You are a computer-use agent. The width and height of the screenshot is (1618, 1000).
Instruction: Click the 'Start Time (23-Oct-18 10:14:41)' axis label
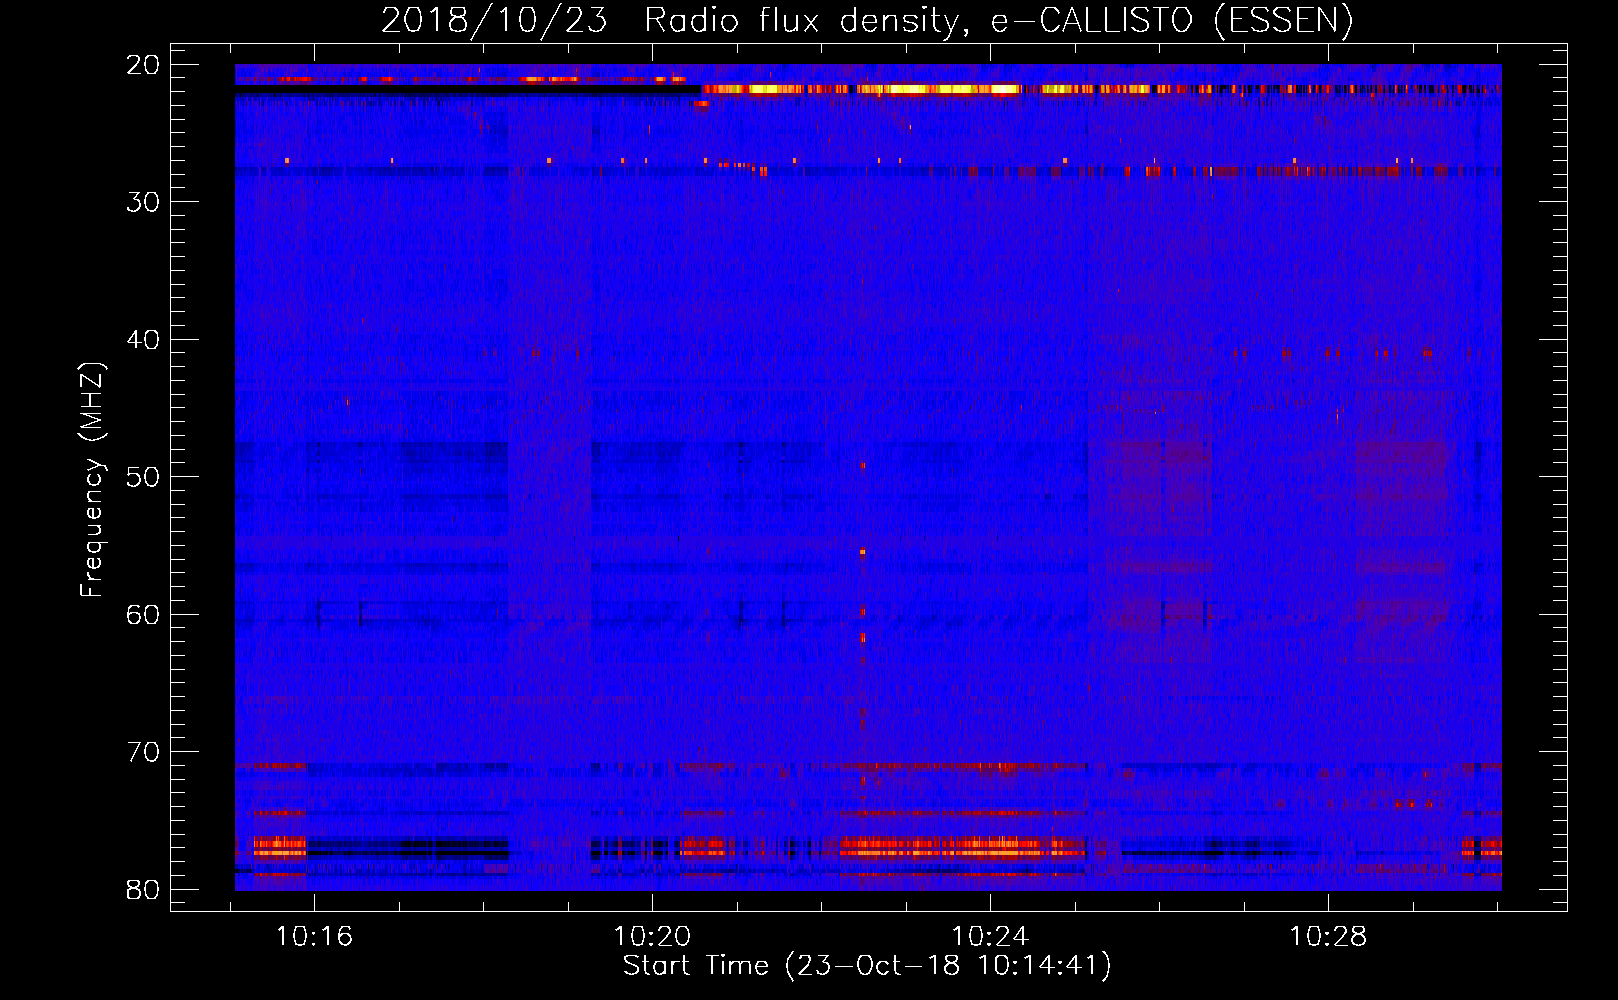point(867,966)
